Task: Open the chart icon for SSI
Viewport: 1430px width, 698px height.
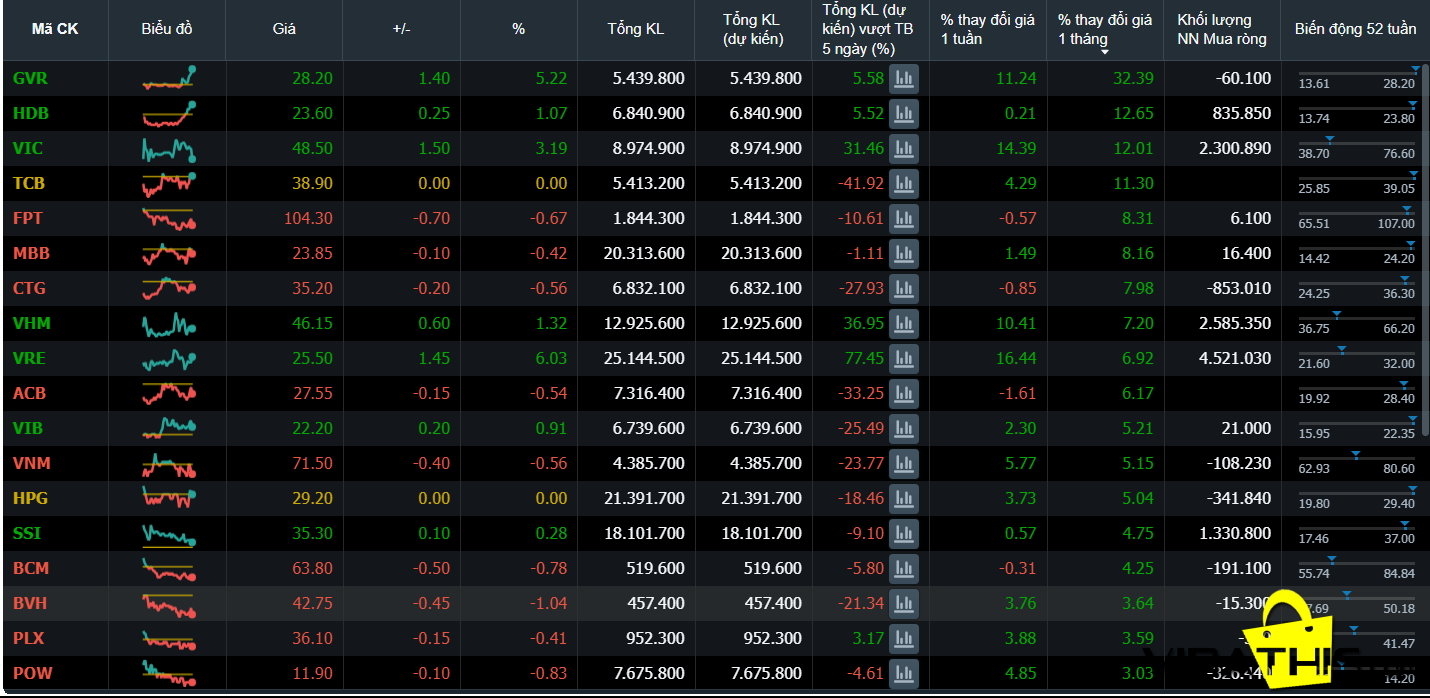Action: (x=904, y=533)
